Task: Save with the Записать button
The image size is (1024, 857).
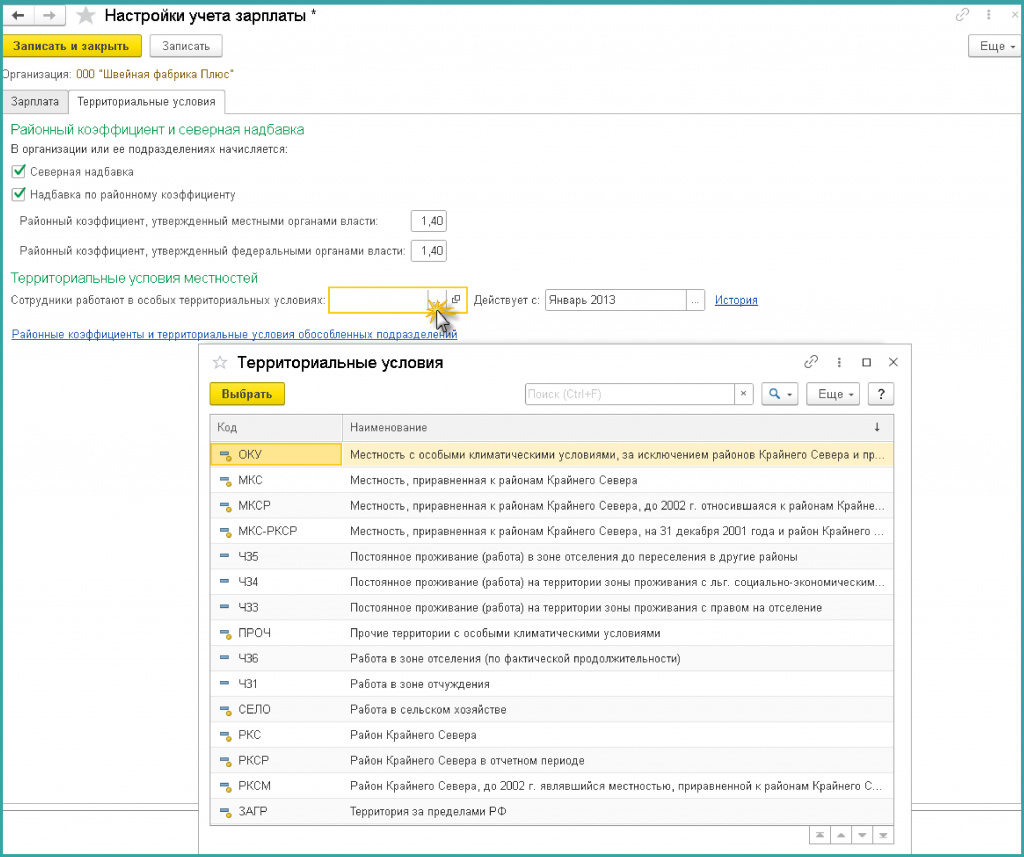Action: (186, 46)
